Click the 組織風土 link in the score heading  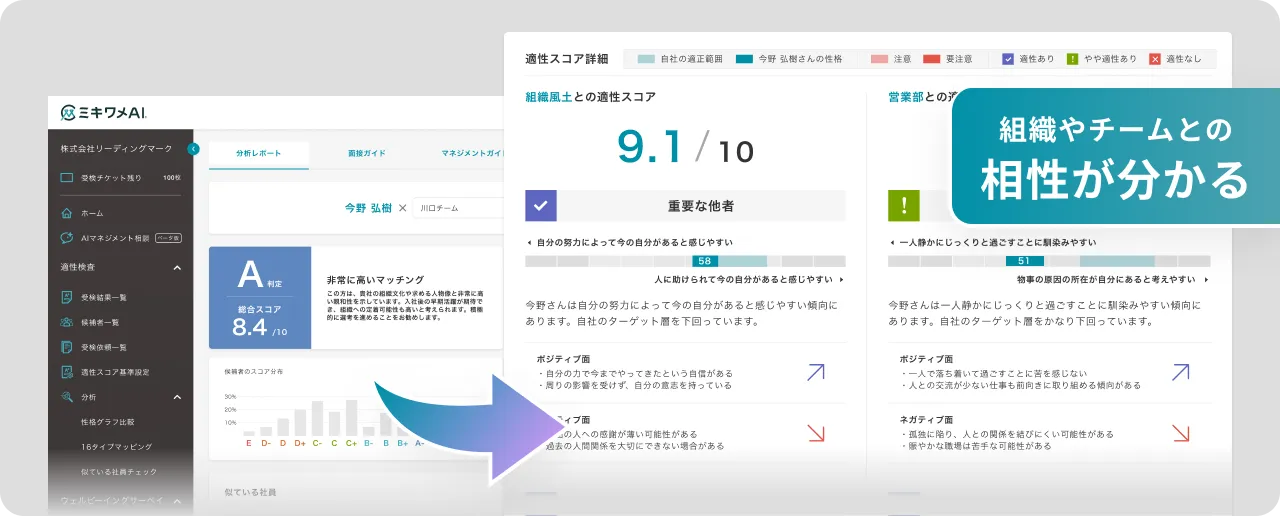[549, 97]
